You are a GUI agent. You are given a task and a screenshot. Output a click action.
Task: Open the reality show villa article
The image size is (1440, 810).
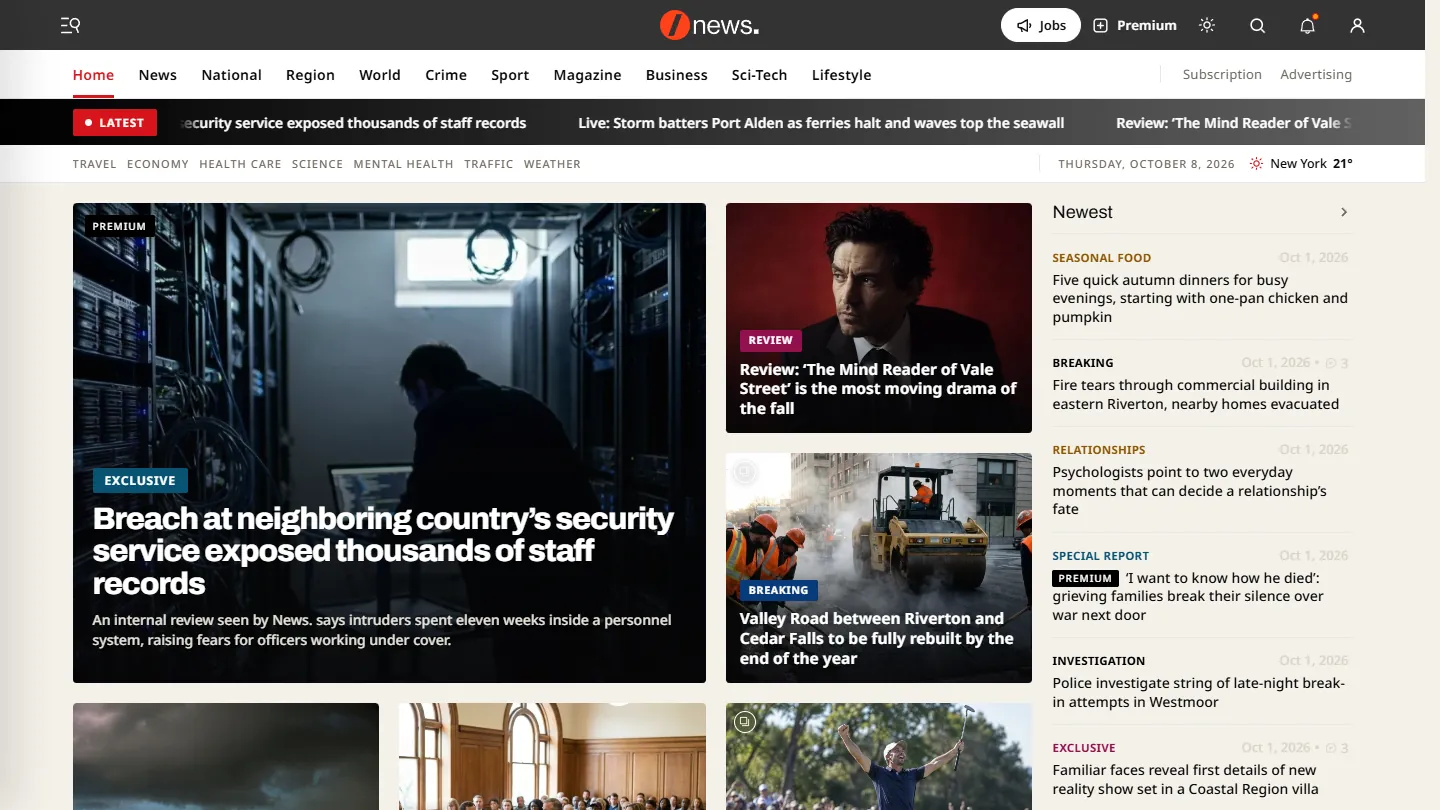click(x=1185, y=779)
